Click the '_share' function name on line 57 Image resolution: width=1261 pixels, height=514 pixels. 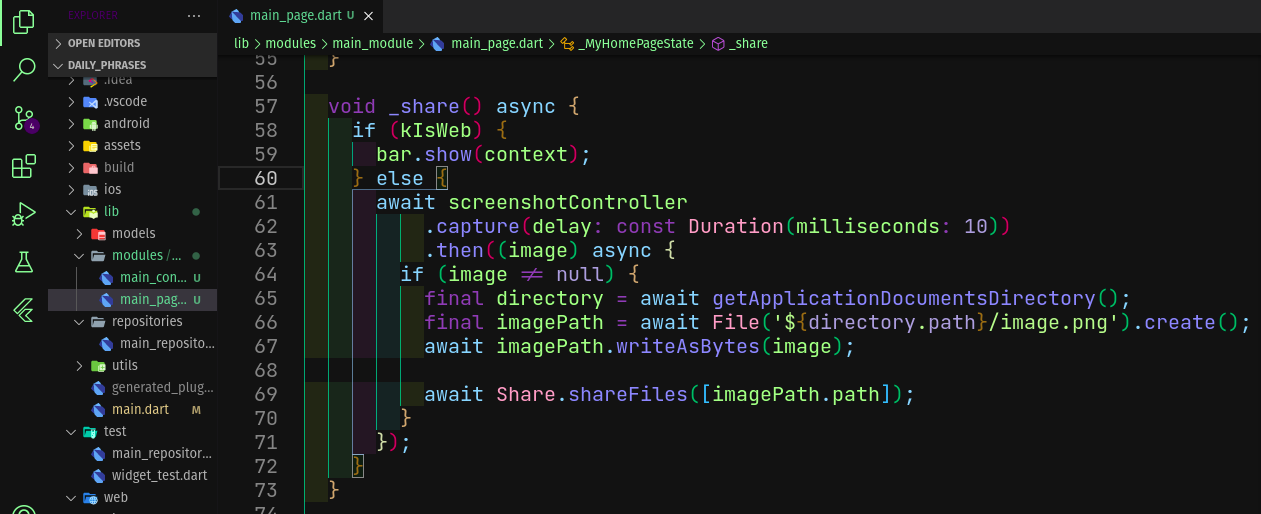point(424,106)
